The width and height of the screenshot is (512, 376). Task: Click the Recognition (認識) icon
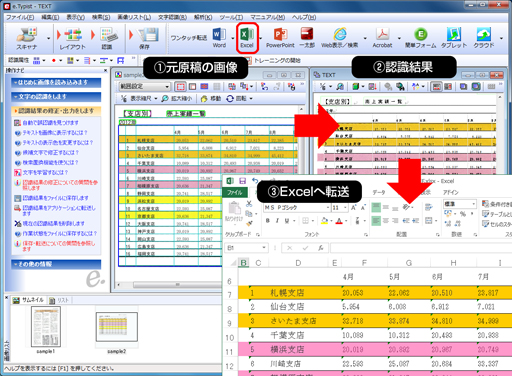107,38
